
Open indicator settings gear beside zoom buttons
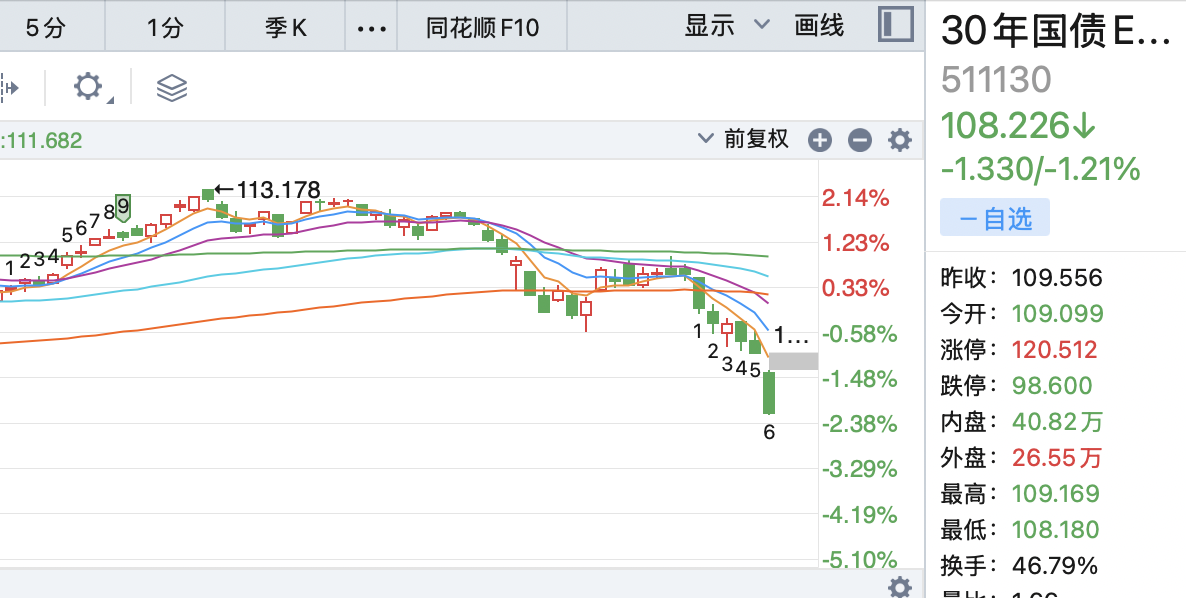900,140
